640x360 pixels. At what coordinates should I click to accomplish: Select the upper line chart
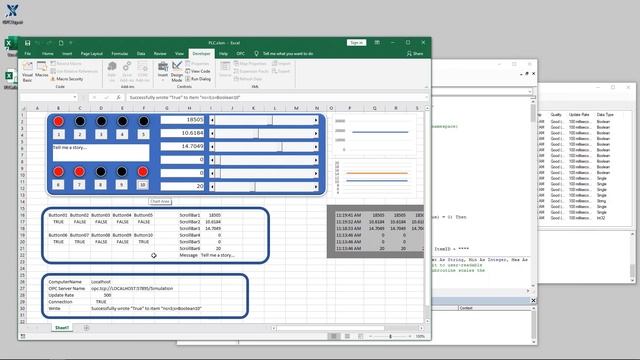374,135
